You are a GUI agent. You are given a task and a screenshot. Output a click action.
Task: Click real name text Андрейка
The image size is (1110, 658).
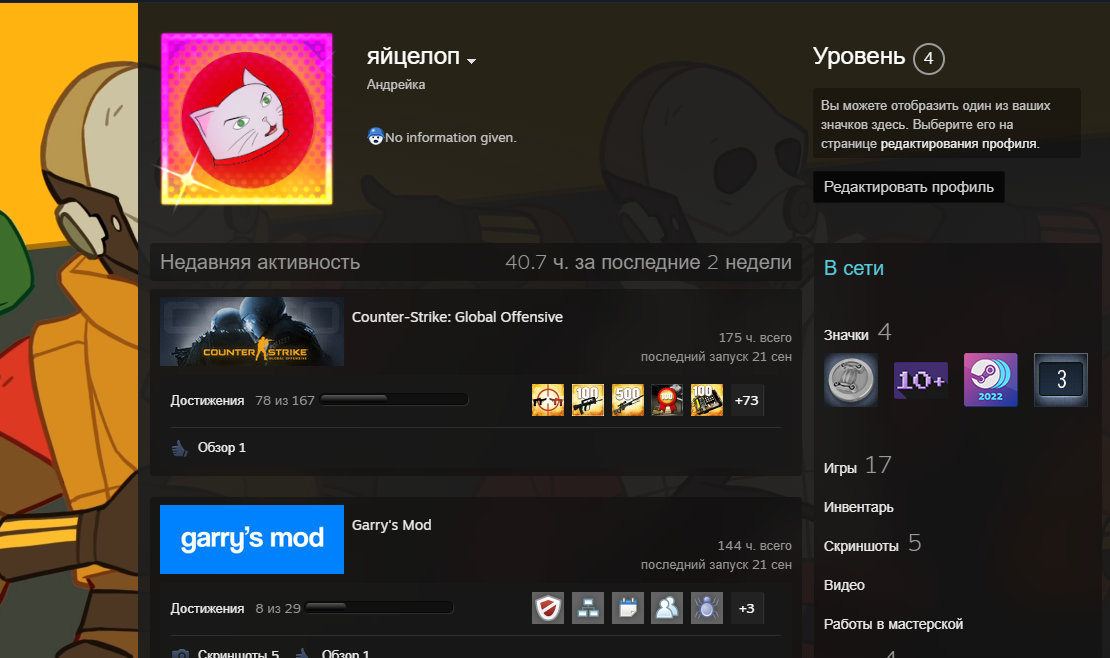396,84
